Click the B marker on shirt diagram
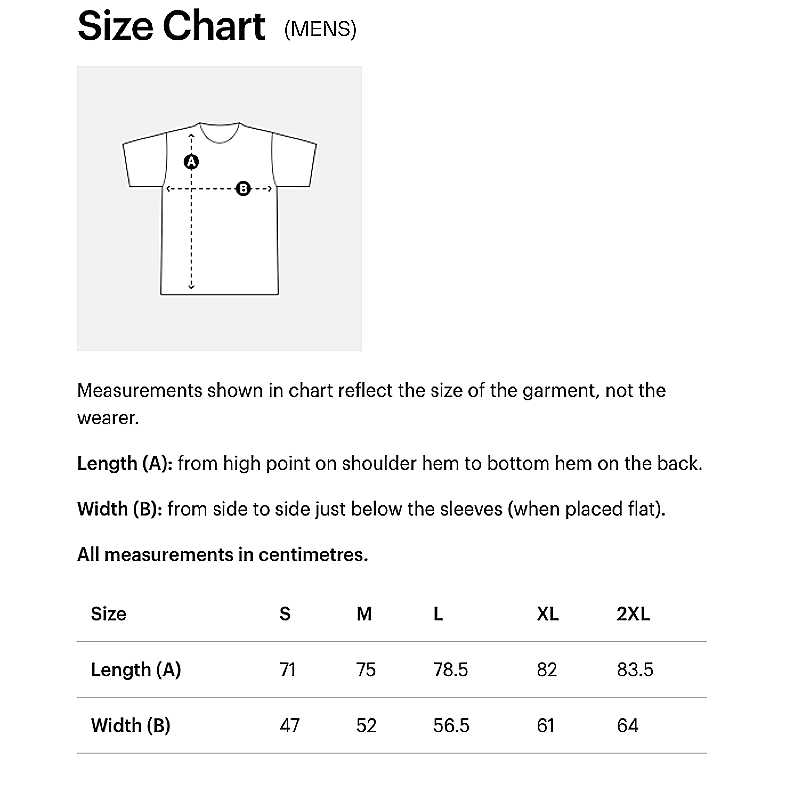 [x=243, y=188]
